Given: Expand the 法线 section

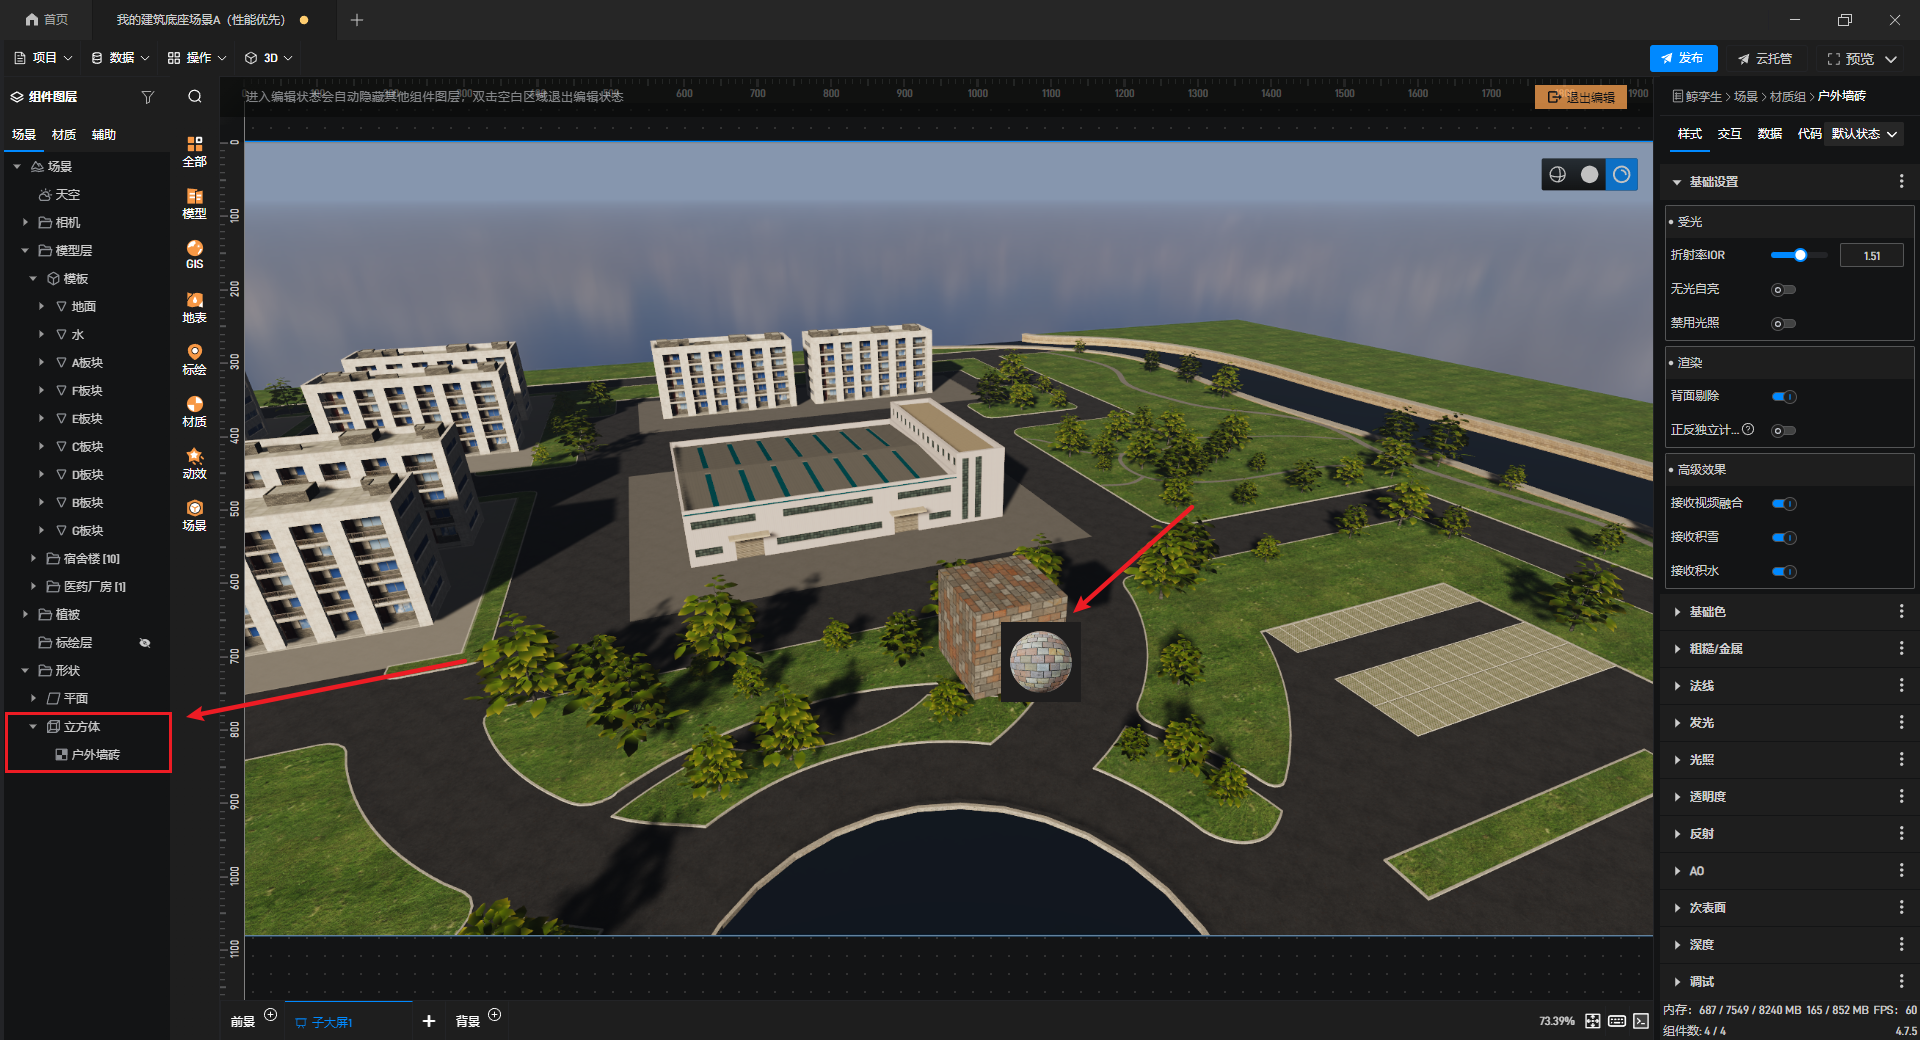Looking at the screenshot, I should pos(1677,686).
